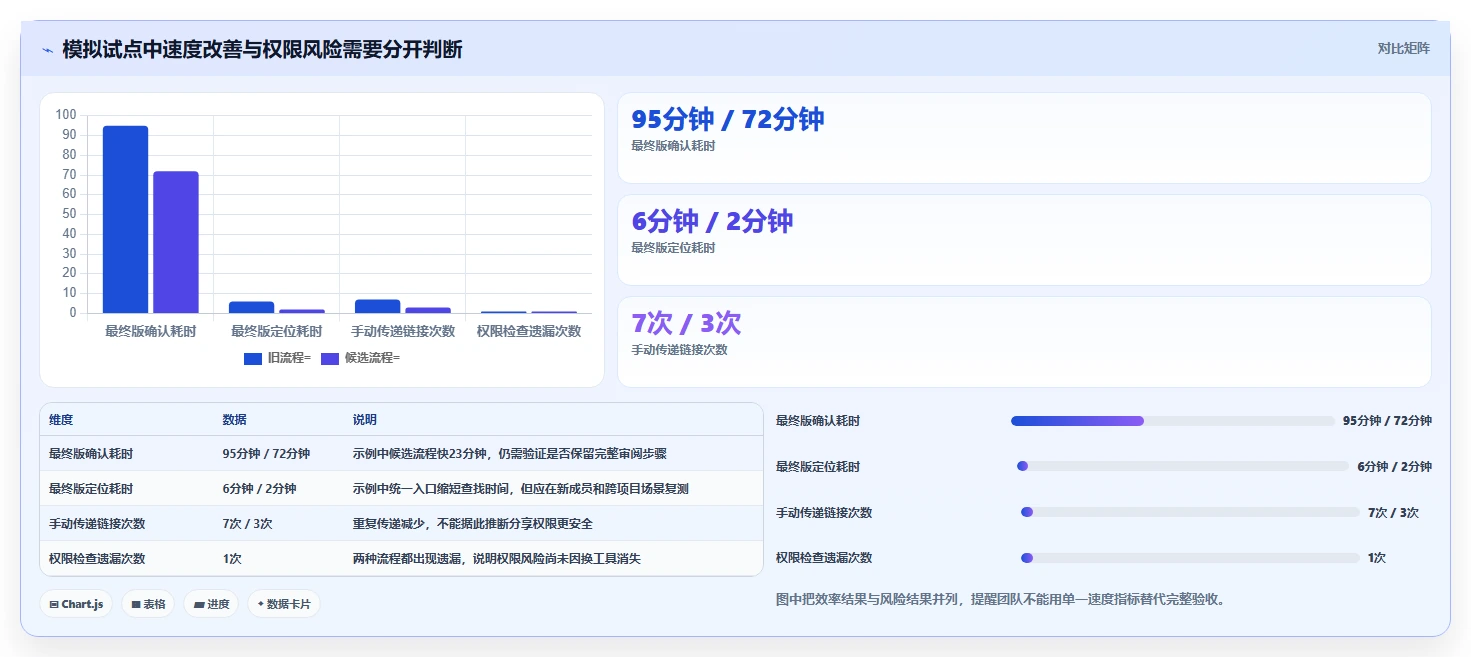Click the 权限检查遗漏次数 progress bar
The width and height of the screenshot is (1471, 657).
pyautogui.click(x=1190, y=558)
